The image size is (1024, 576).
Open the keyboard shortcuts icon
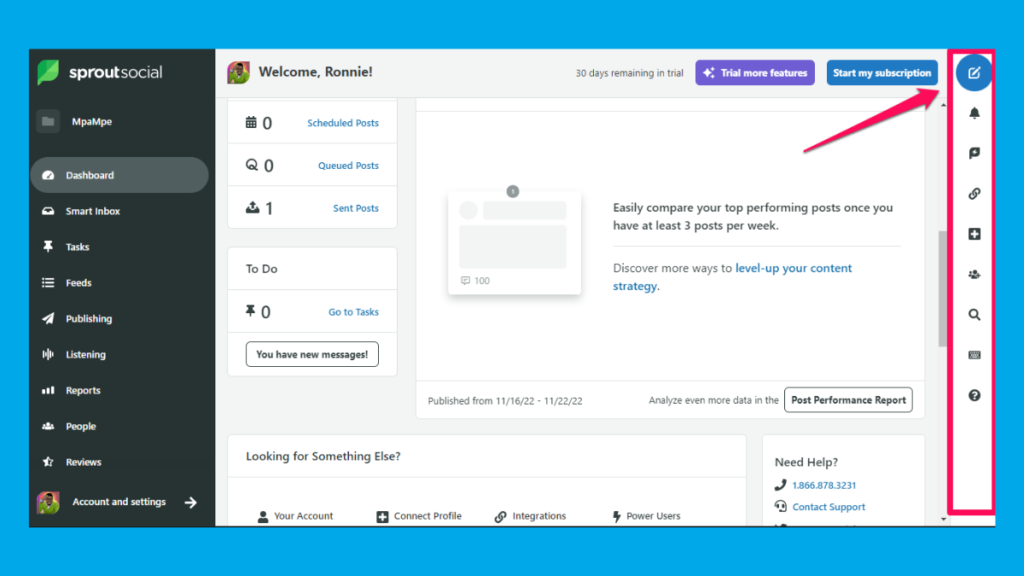point(974,355)
